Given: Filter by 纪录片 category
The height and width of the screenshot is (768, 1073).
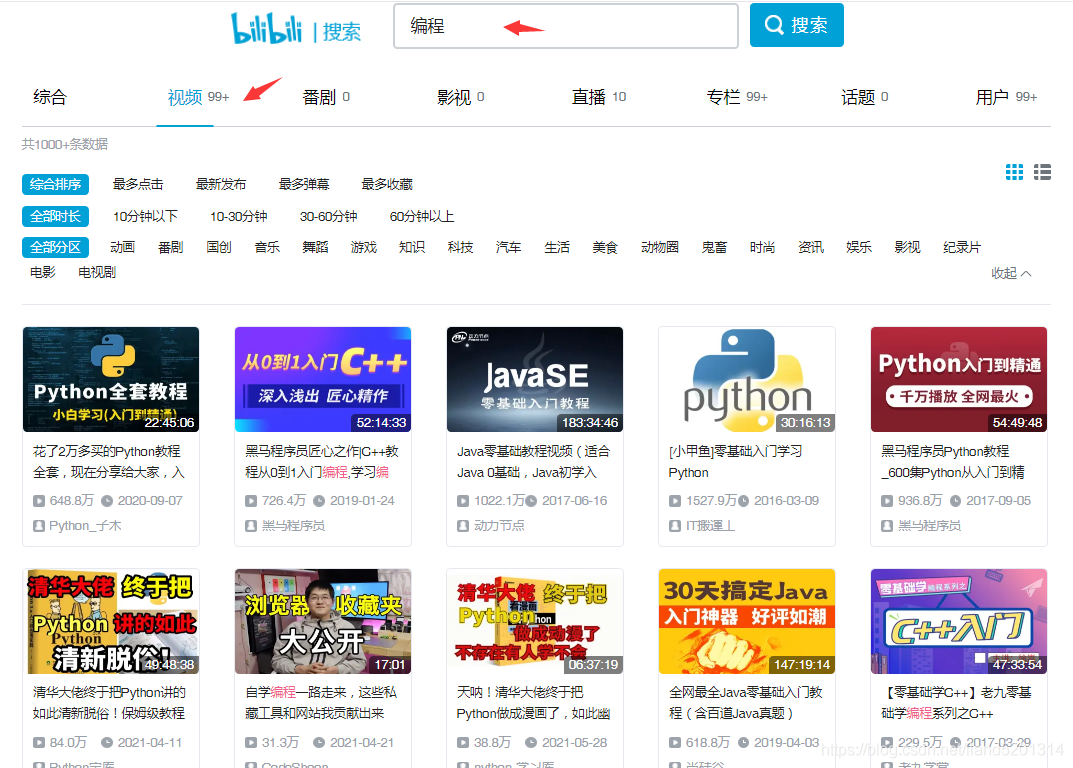Looking at the screenshot, I should (x=961, y=247).
